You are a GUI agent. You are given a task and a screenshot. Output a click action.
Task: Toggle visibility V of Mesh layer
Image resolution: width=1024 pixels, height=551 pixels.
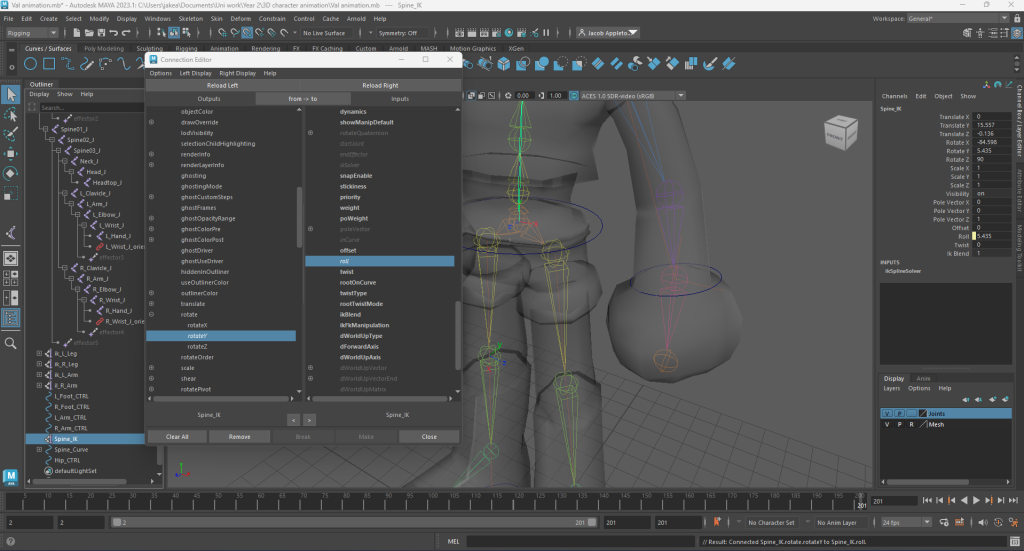coord(886,424)
